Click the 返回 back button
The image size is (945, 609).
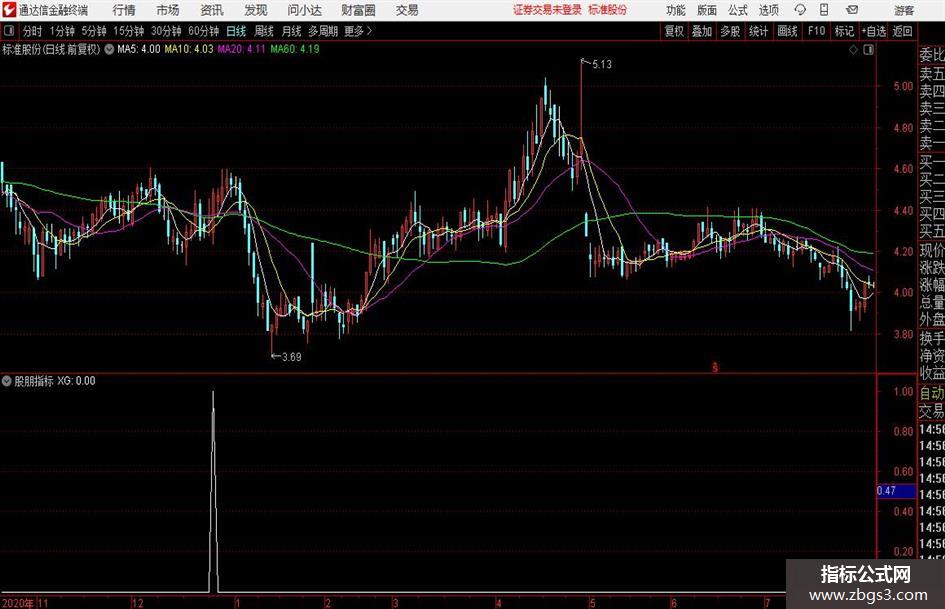[x=902, y=31]
